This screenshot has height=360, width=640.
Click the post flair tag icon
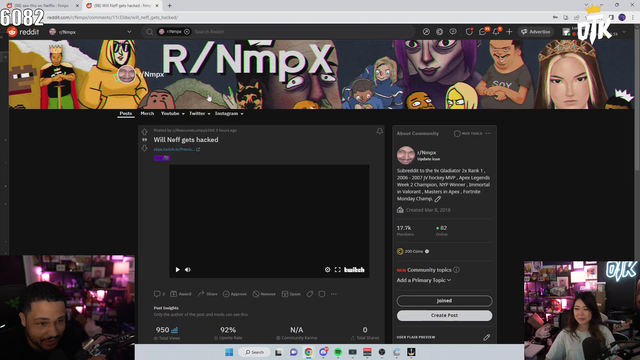click(x=310, y=294)
